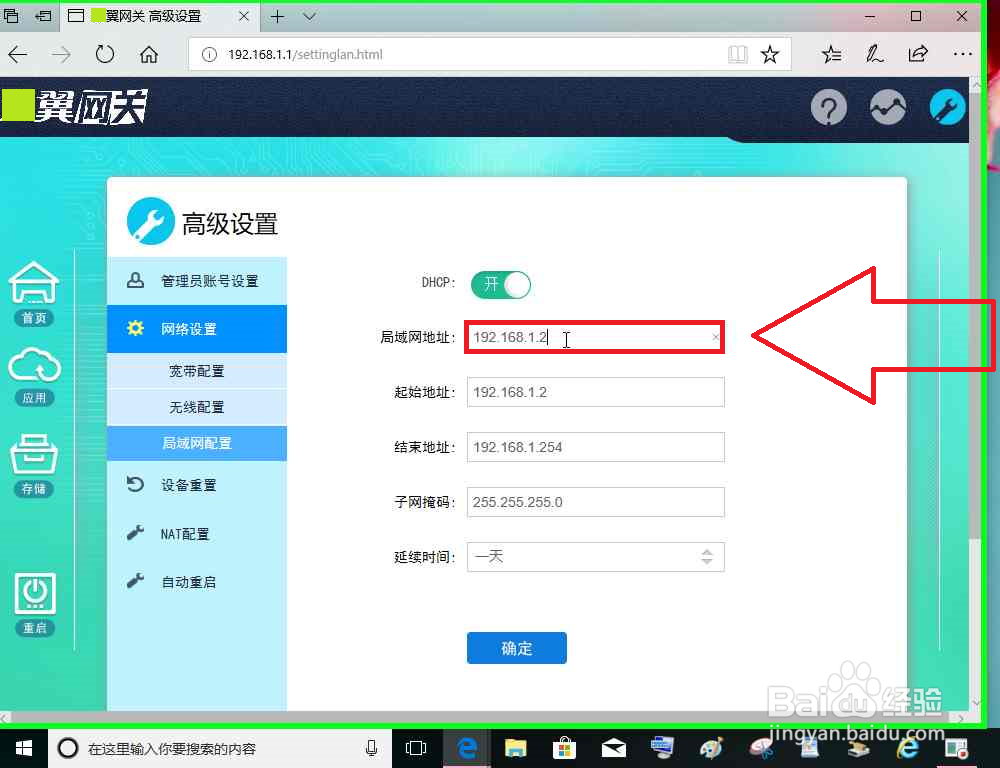
Task: Click the taskbar microphone icon
Action: tap(372, 748)
